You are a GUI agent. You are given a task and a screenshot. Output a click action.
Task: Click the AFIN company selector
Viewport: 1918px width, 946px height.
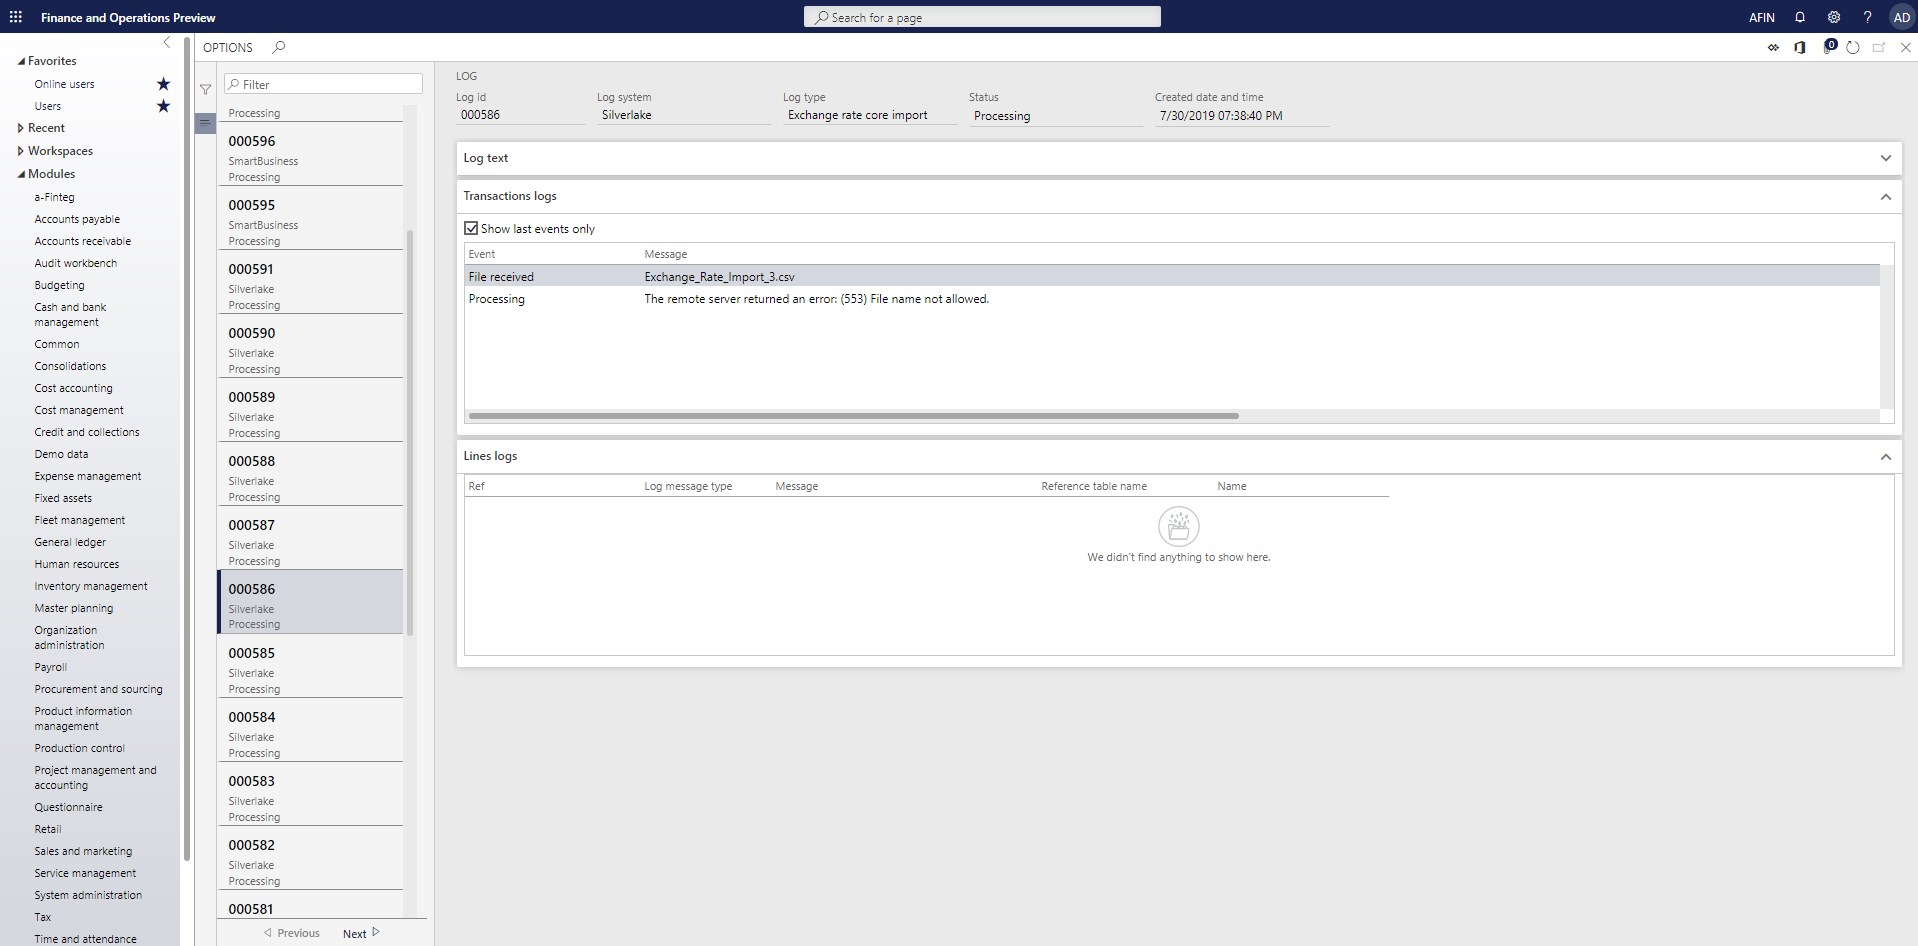(x=1761, y=17)
